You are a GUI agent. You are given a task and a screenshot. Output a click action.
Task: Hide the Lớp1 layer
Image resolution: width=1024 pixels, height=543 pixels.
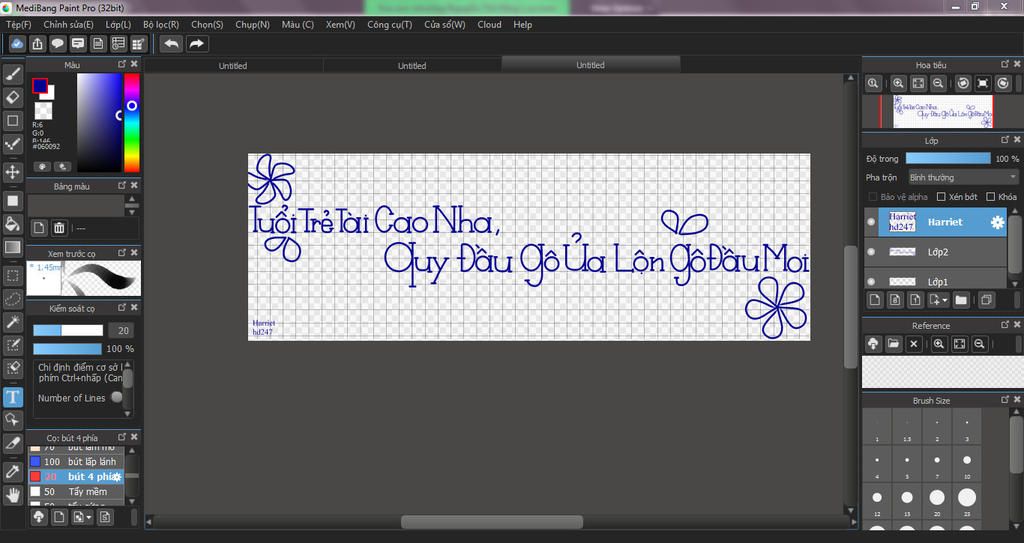click(x=871, y=282)
